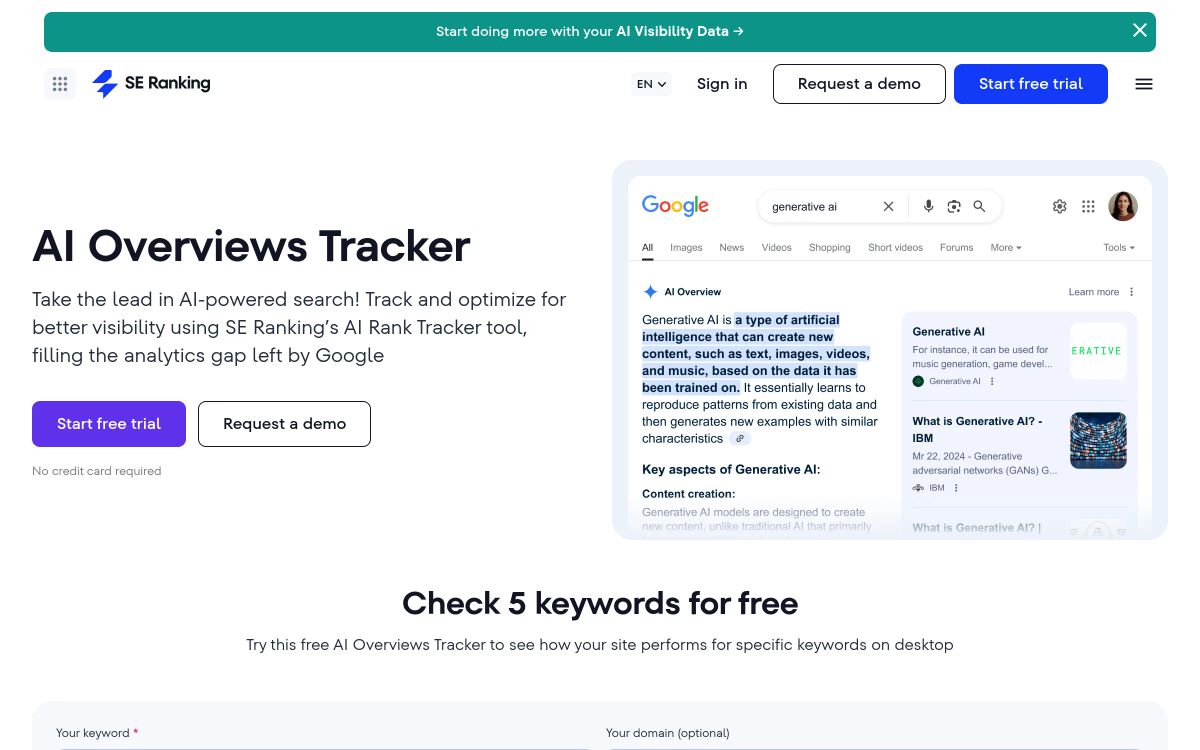Image resolution: width=1200 pixels, height=750 pixels.
Task: Click the microphone voice search icon
Action: click(928, 206)
